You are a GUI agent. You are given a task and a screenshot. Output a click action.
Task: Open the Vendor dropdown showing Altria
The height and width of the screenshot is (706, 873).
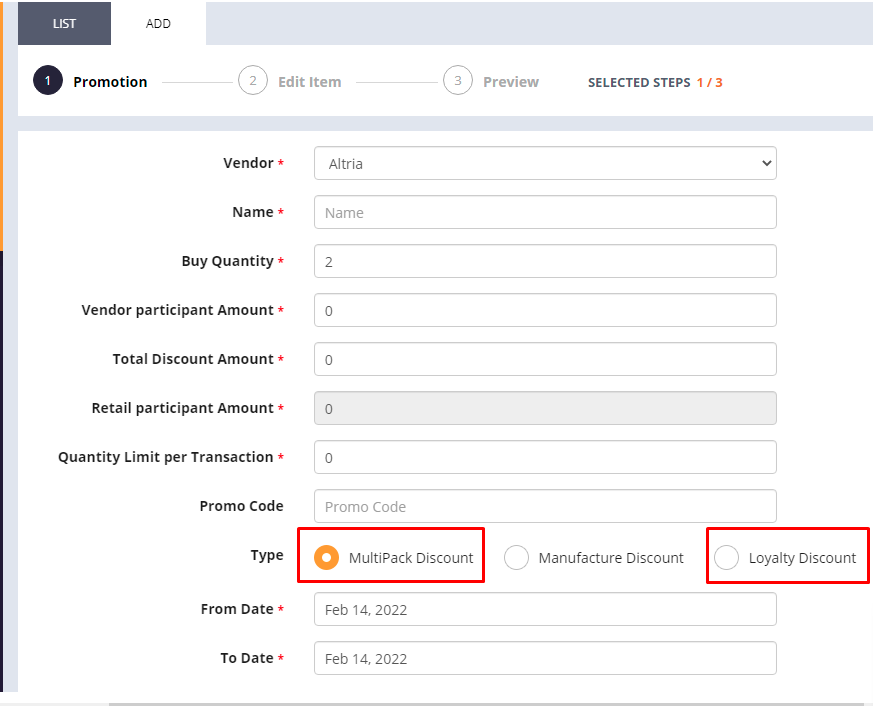tap(545, 163)
